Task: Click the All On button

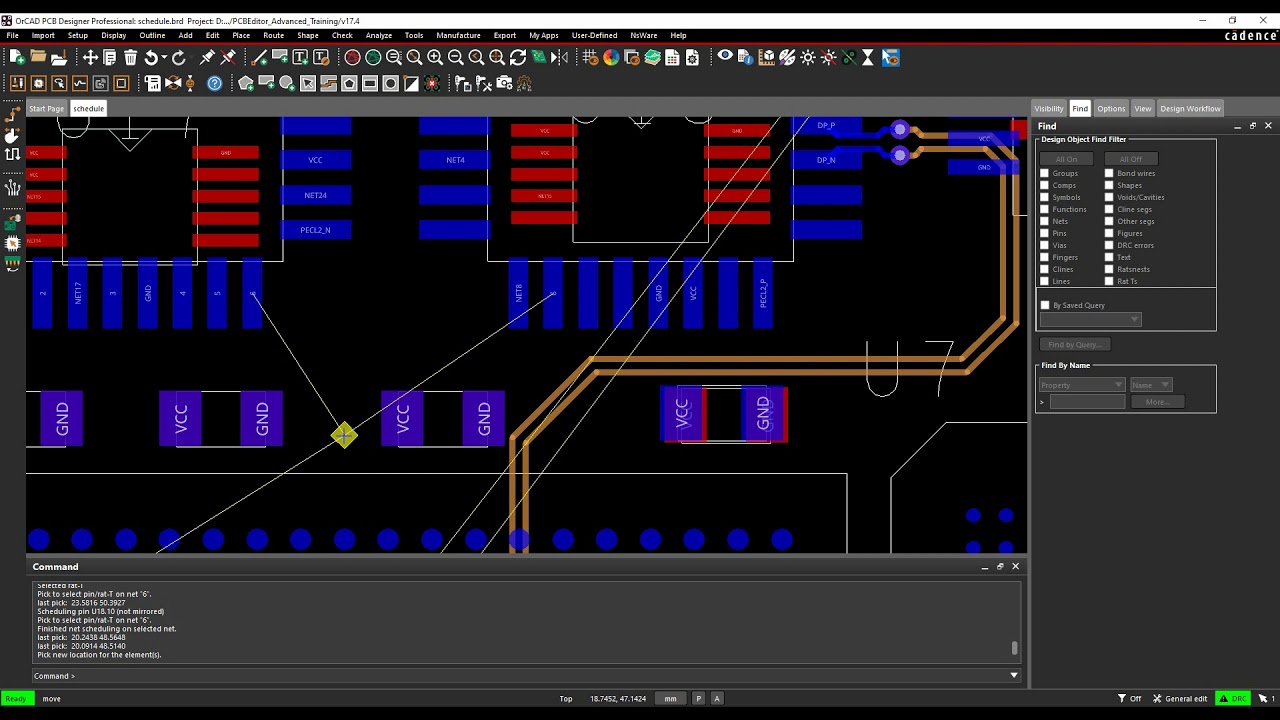Action: point(1066,159)
